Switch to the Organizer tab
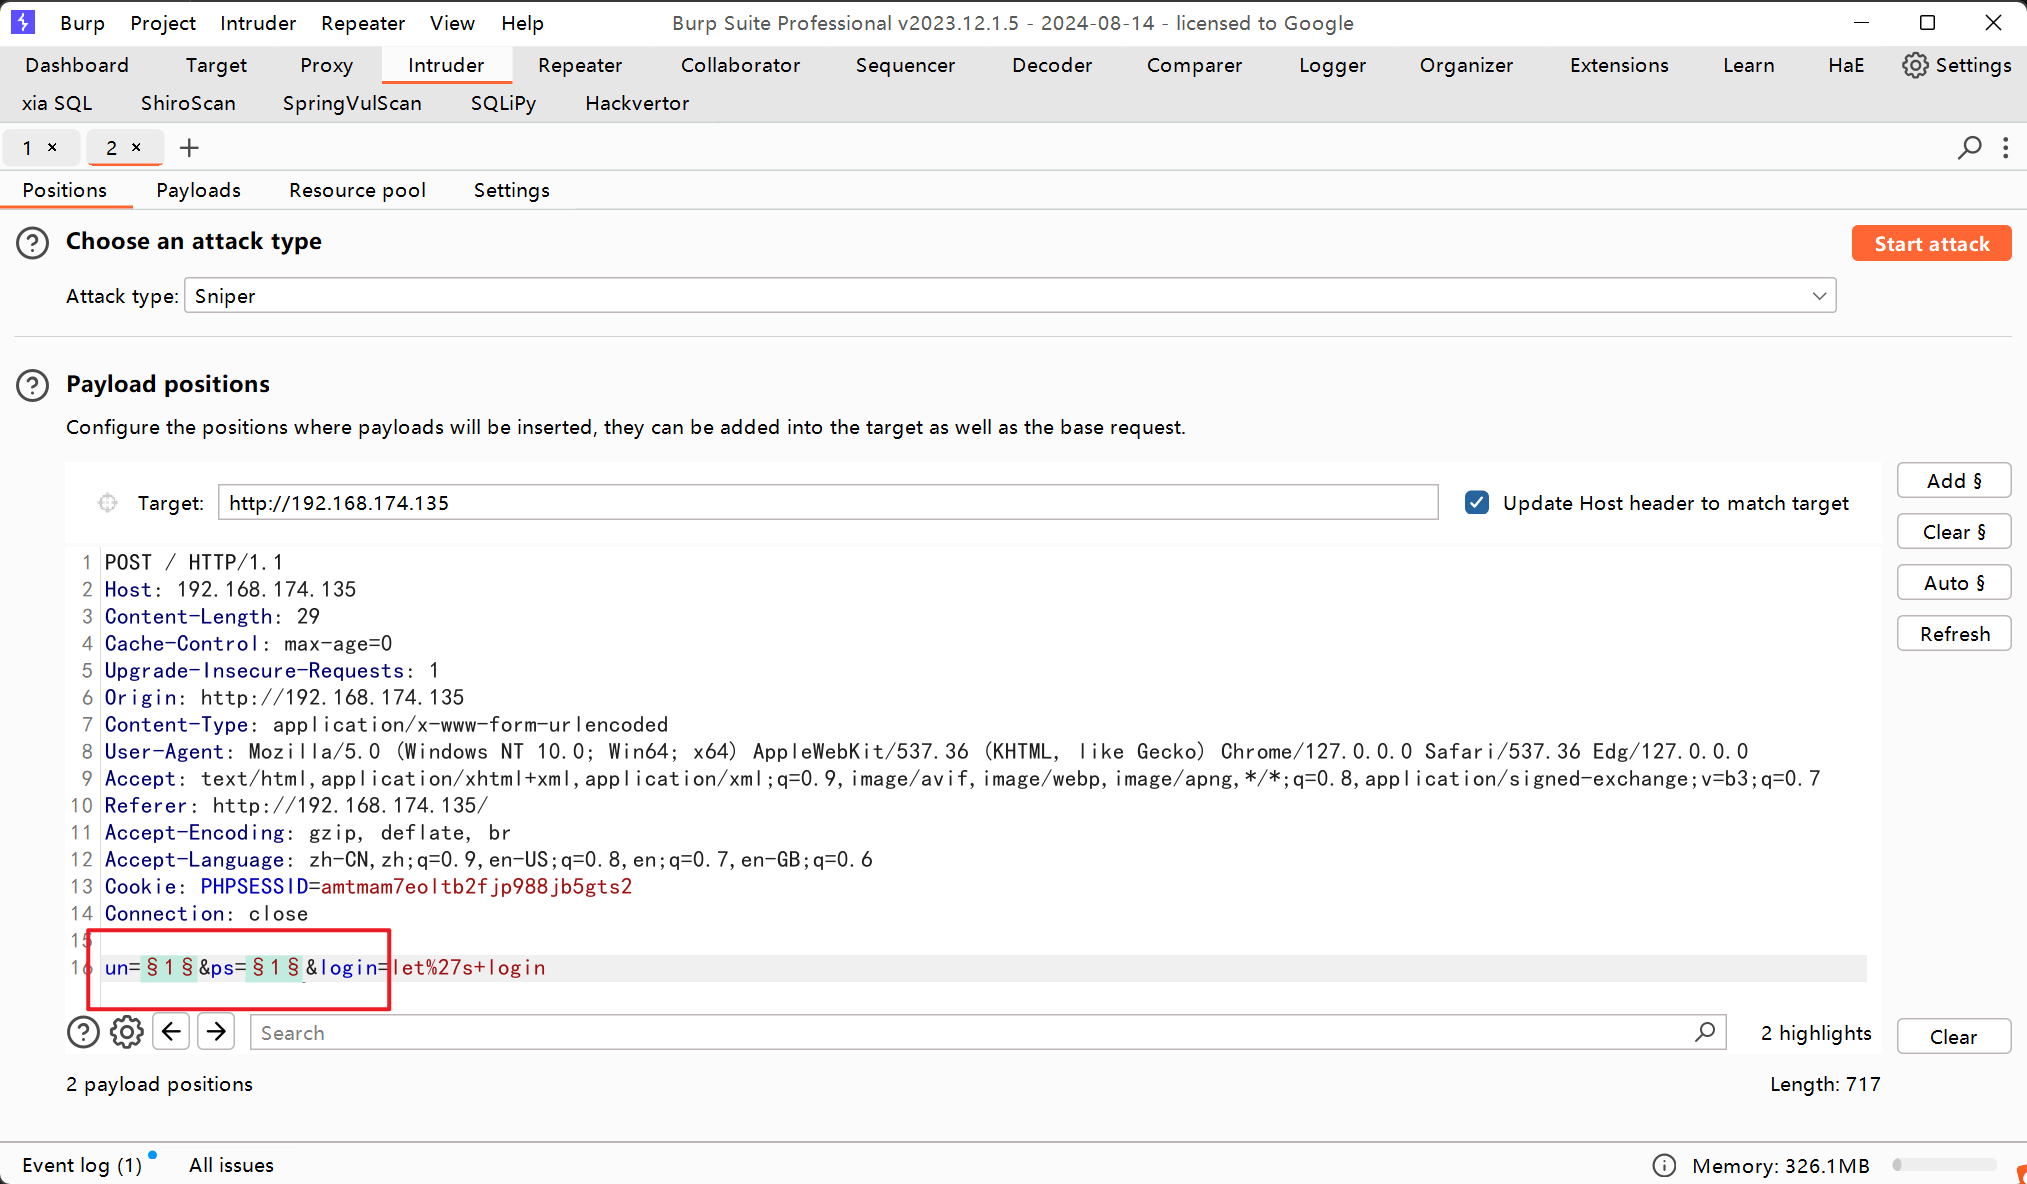Screen dimensions: 2027x1184 point(1466,65)
